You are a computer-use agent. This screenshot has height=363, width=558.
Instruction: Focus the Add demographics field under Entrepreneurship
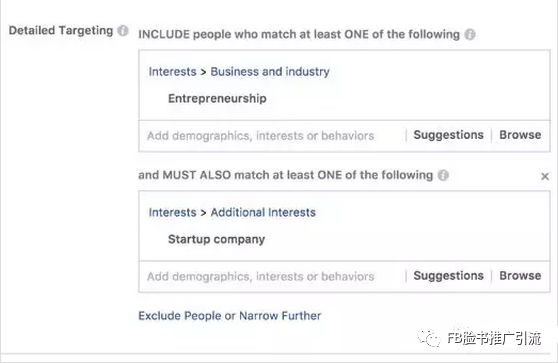pos(272,136)
